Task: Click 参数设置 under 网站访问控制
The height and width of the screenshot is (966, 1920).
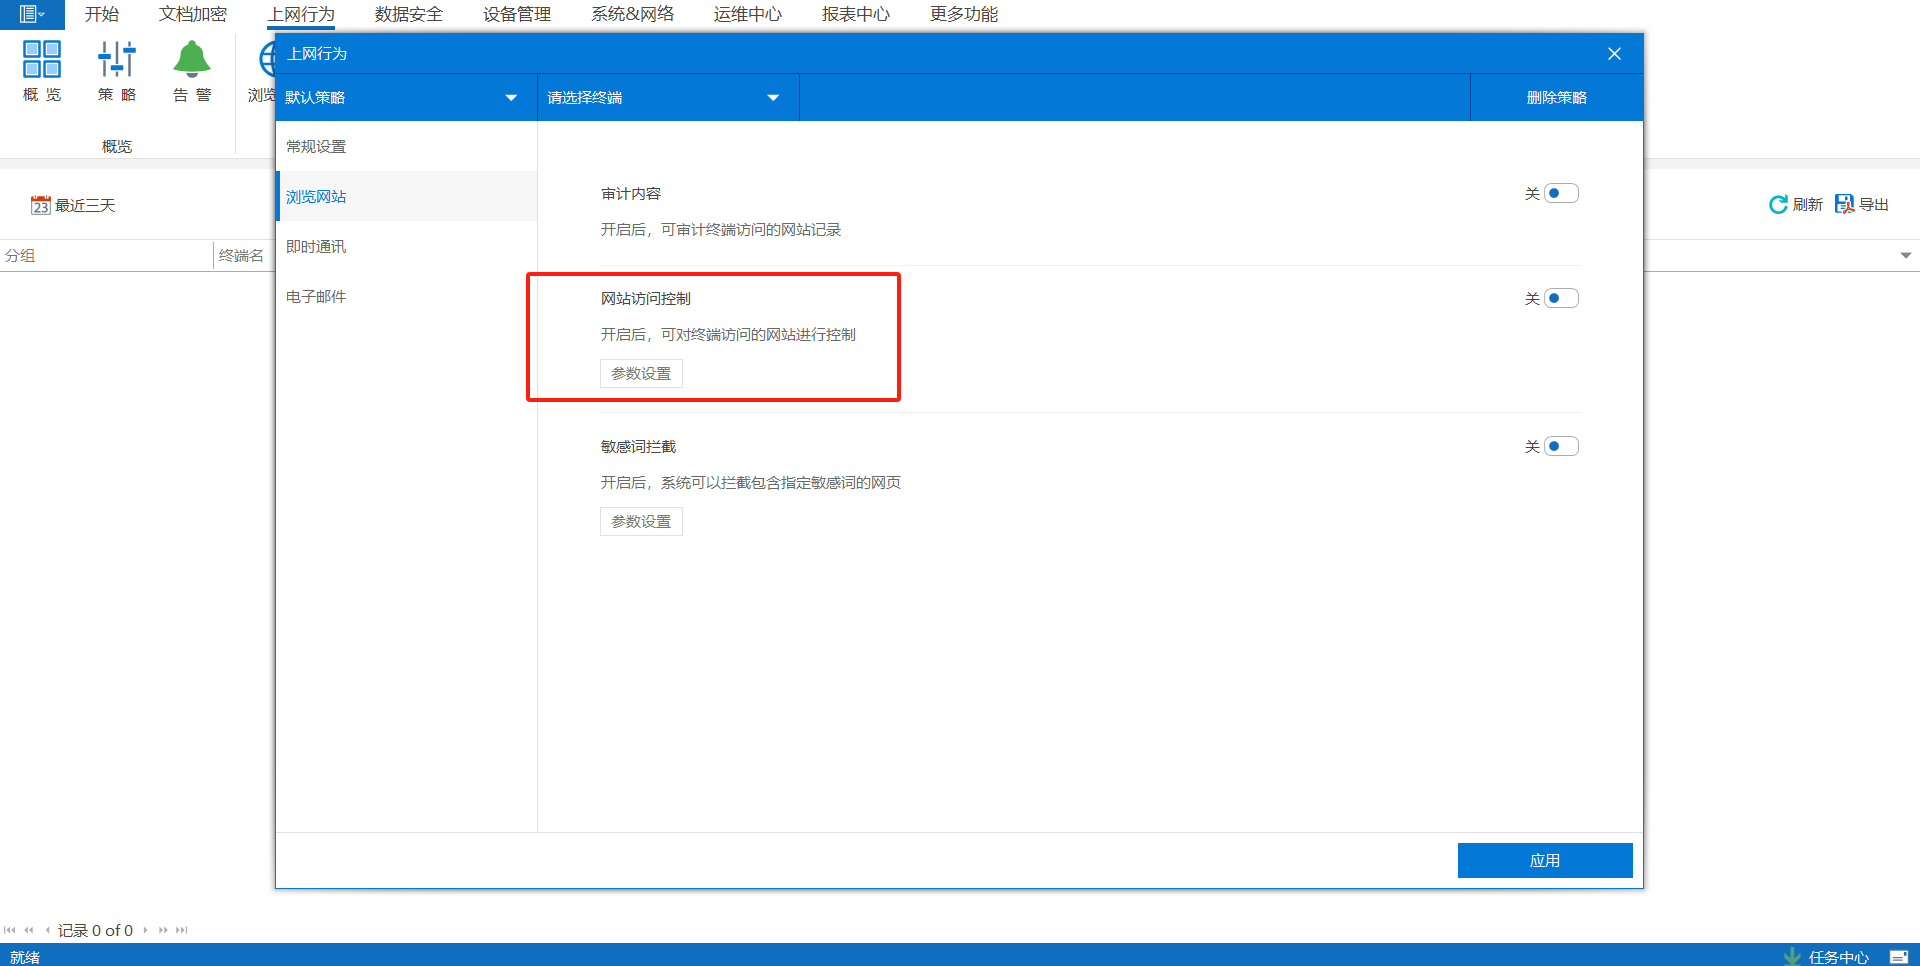Action: pos(641,374)
